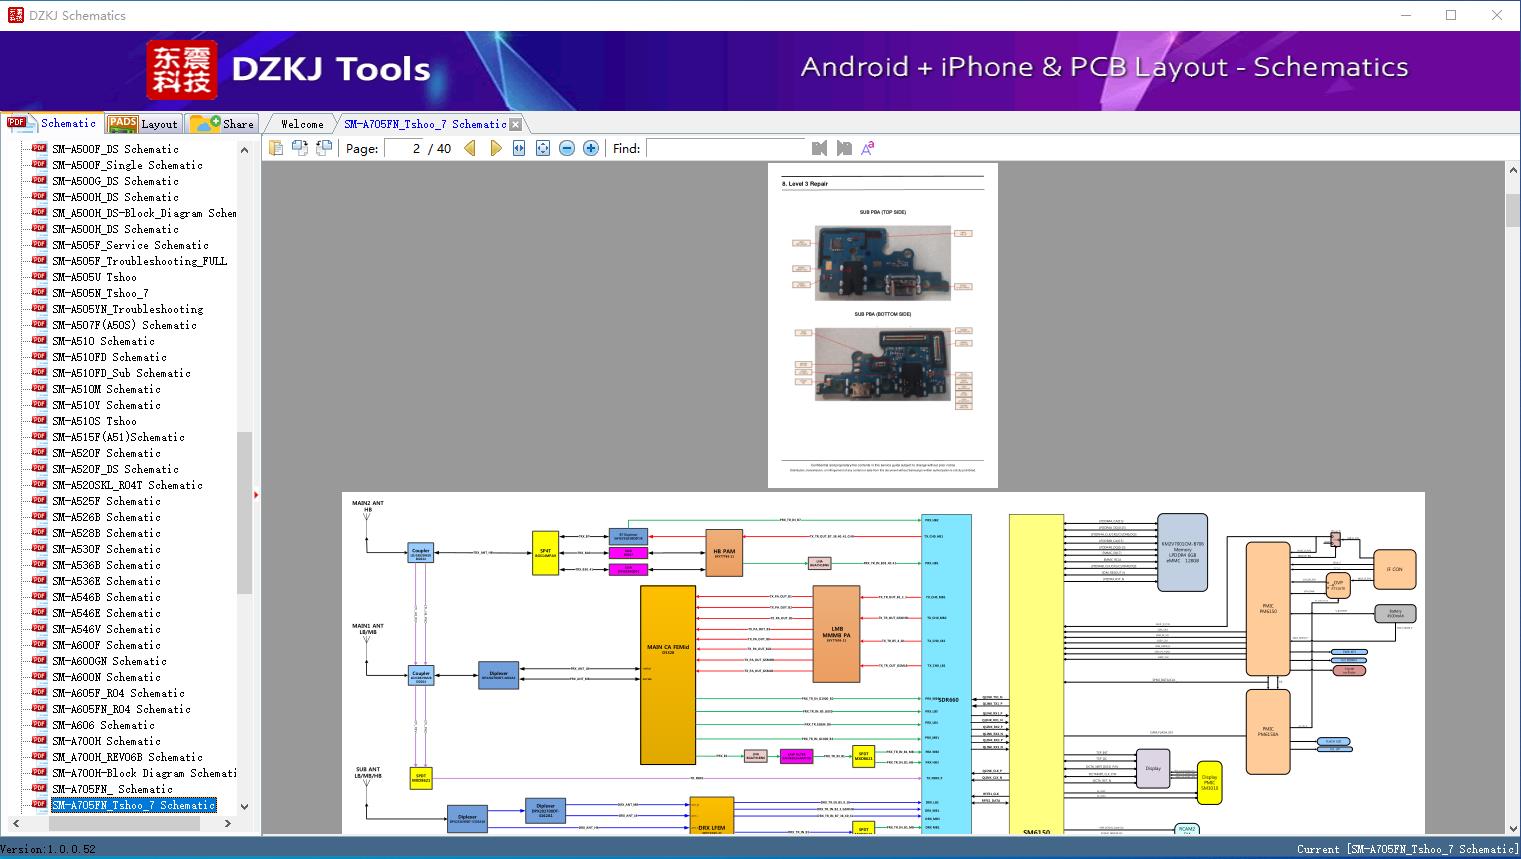Click the file tree scroll-up arrow

(244, 150)
